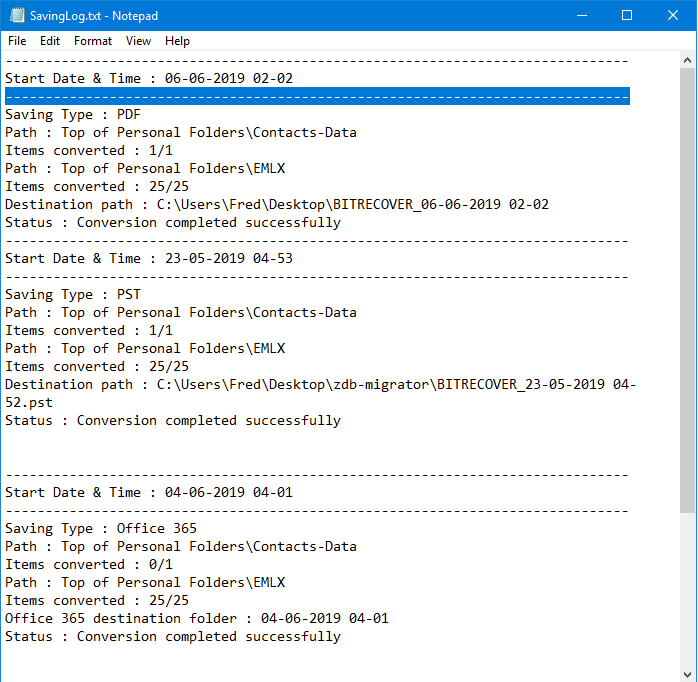The width and height of the screenshot is (698, 682).
Task: Click the Notepad icon in title bar
Action: click(x=17, y=16)
